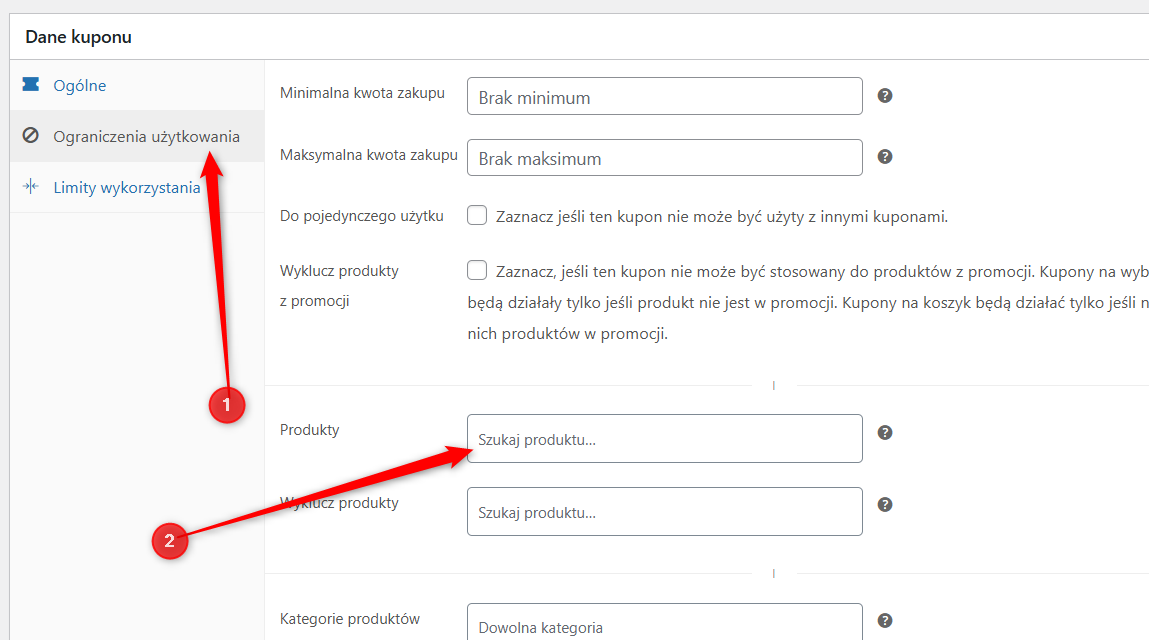Click the arrows icon next to Limity wykorzystania

pos(31,186)
